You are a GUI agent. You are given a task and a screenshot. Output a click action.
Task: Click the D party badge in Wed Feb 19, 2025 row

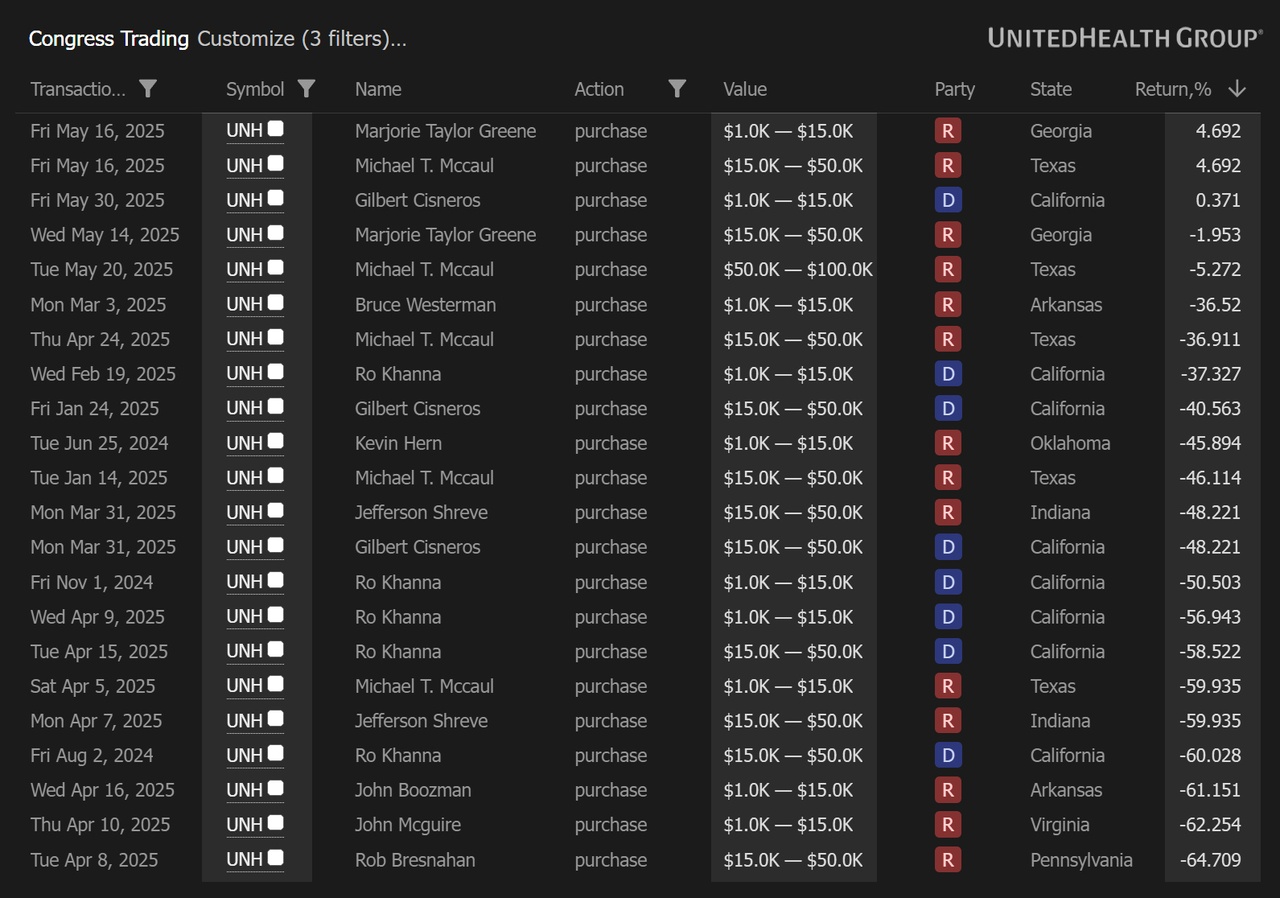[x=947, y=374]
